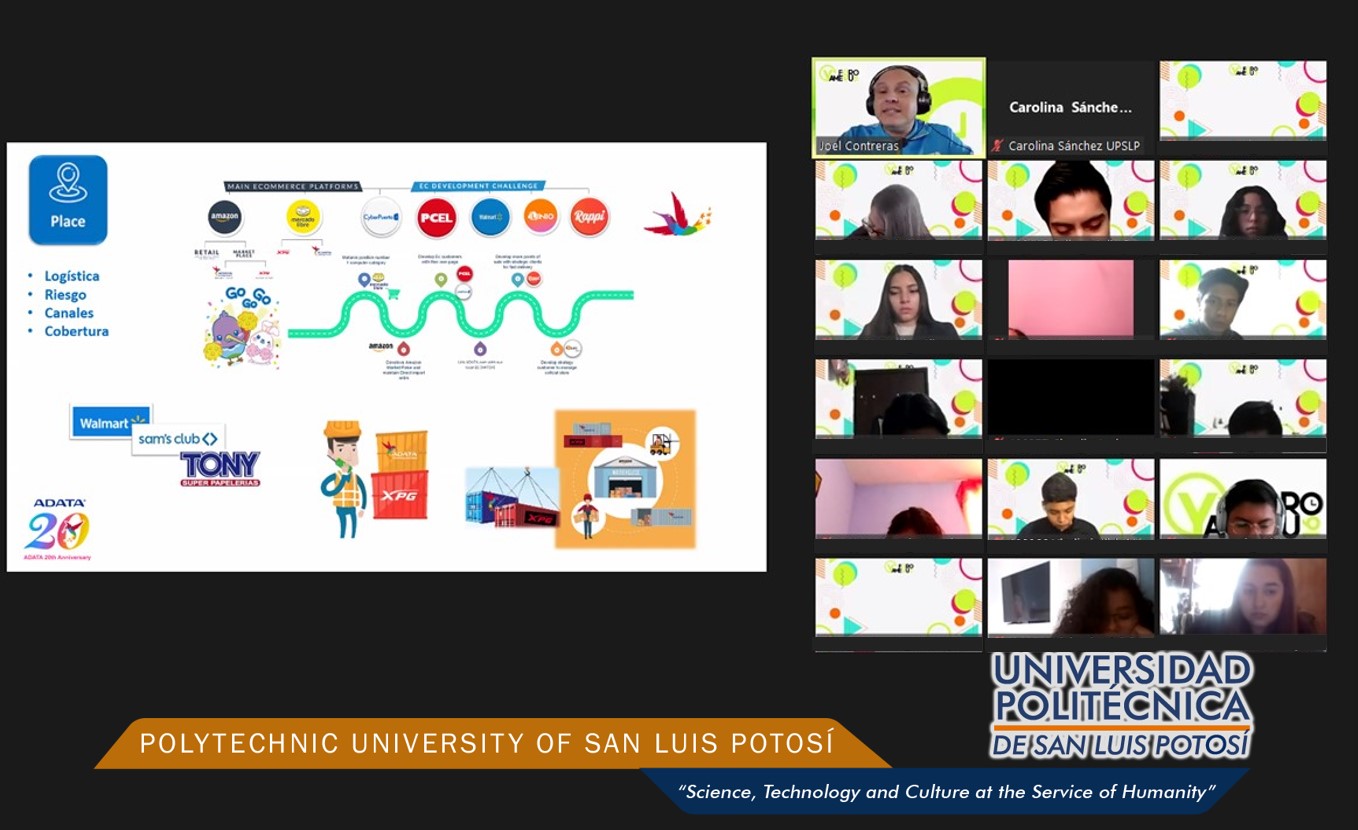1358x830 pixels.
Task: Select the 'Cobertura' bullet text
Action: click(x=77, y=331)
